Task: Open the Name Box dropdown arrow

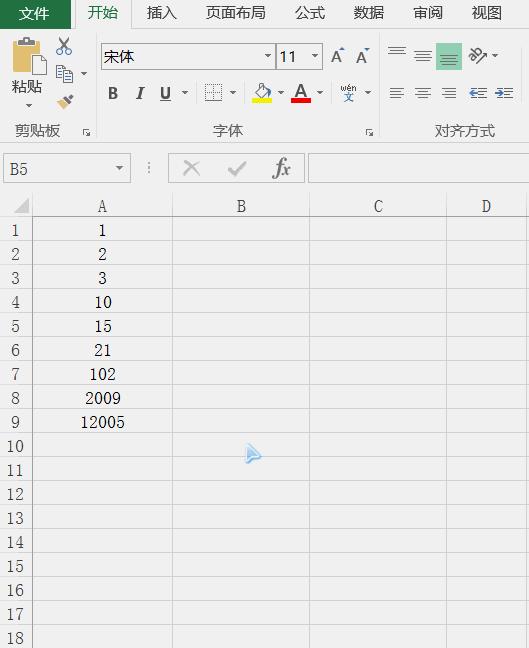Action: pyautogui.click(x=119, y=168)
